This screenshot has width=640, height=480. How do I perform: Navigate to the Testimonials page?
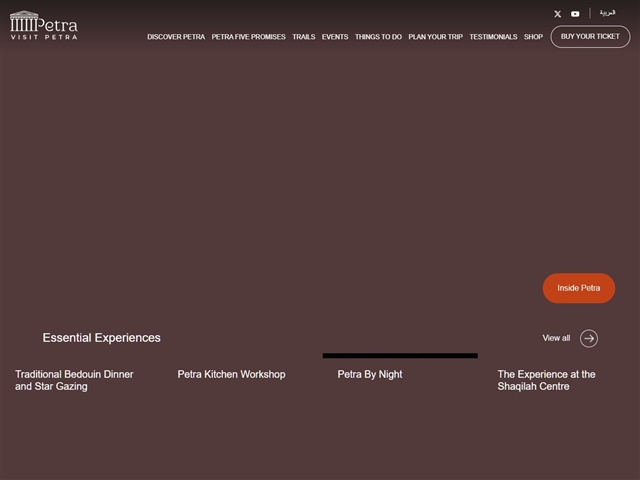tap(493, 37)
